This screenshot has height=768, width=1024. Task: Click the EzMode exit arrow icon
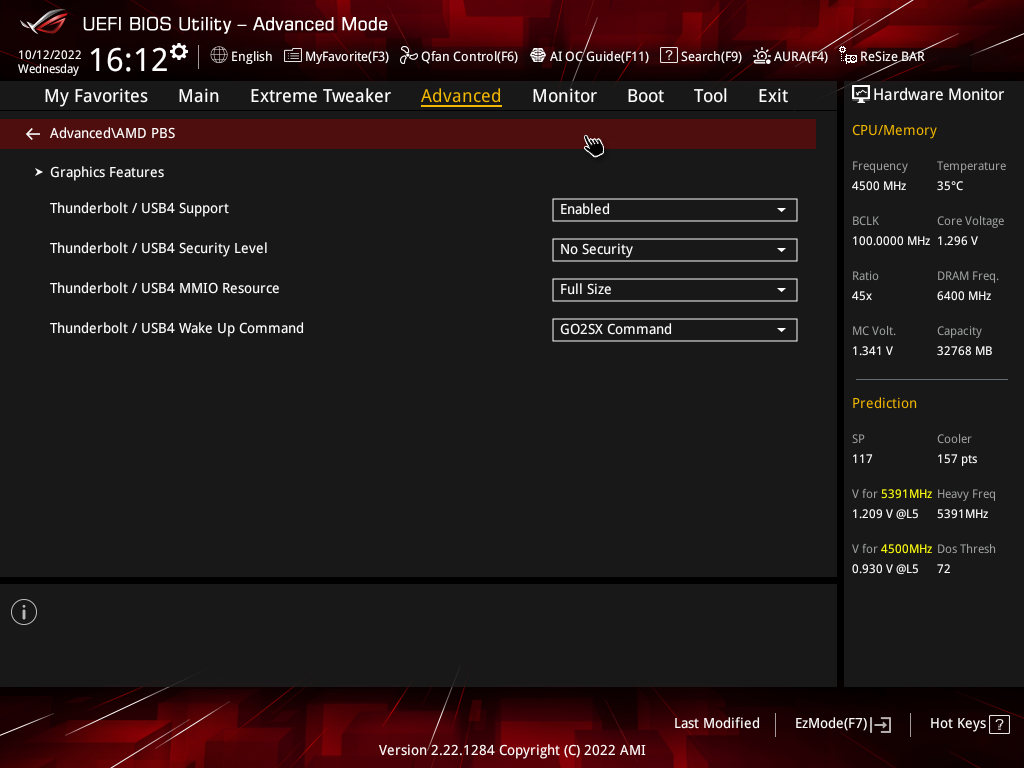pos(881,724)
